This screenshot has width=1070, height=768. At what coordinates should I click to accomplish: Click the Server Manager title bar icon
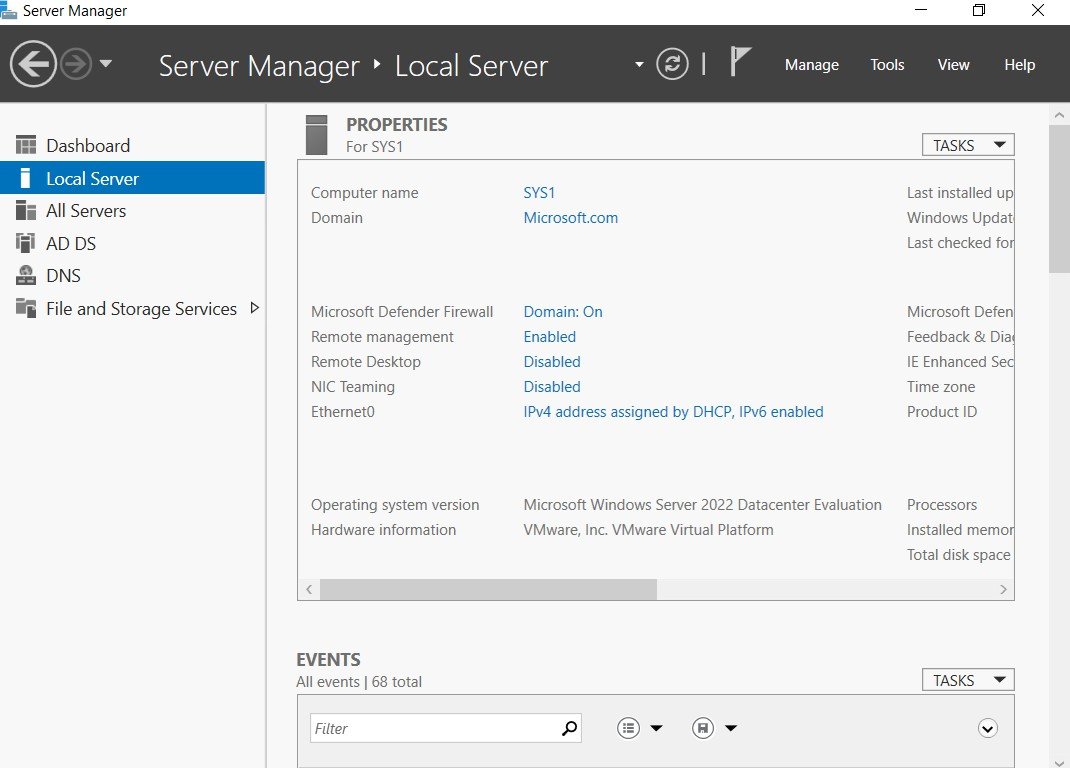(8, 10)
